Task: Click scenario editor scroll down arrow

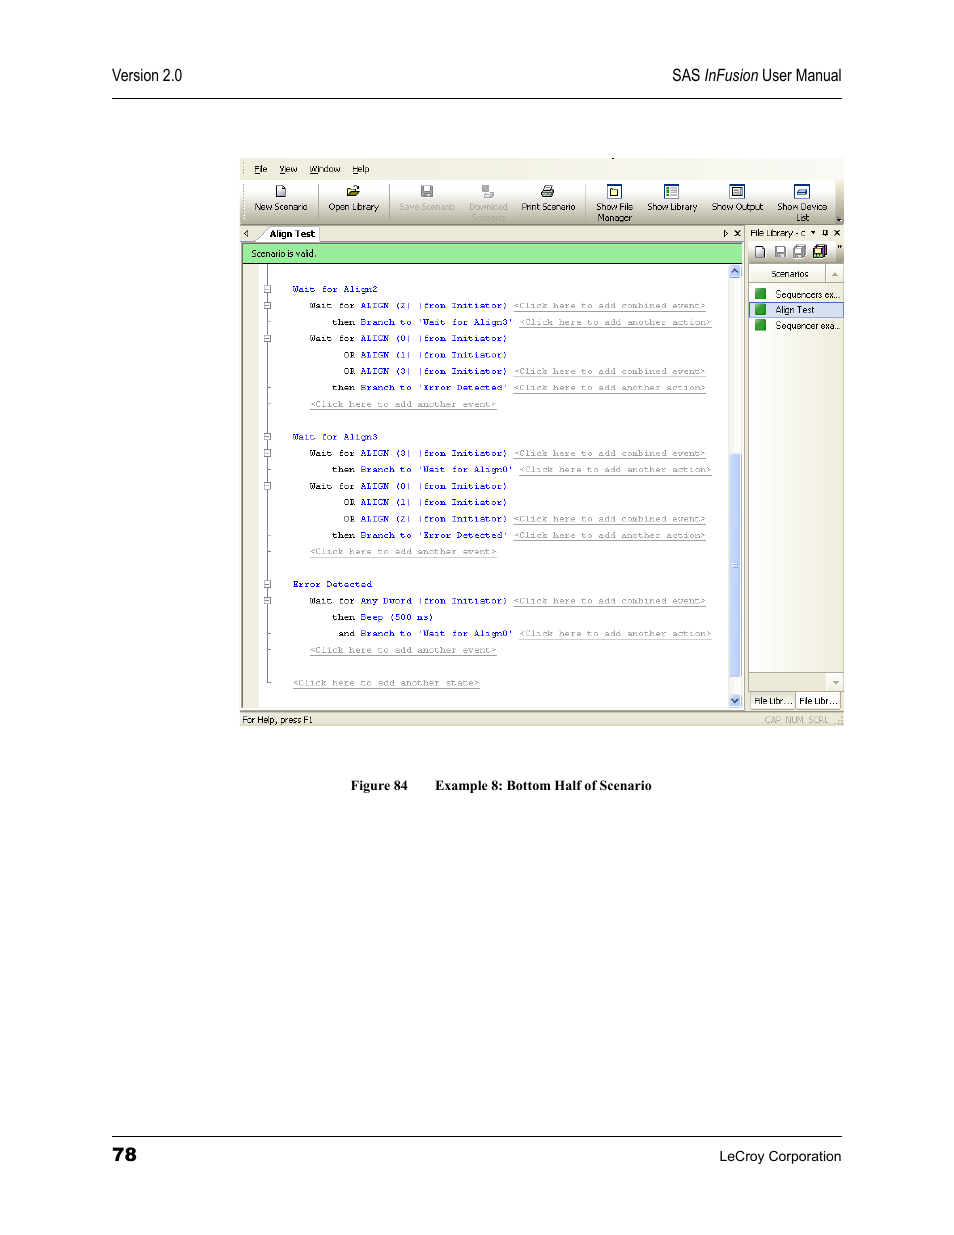Action: pos(735,701)
